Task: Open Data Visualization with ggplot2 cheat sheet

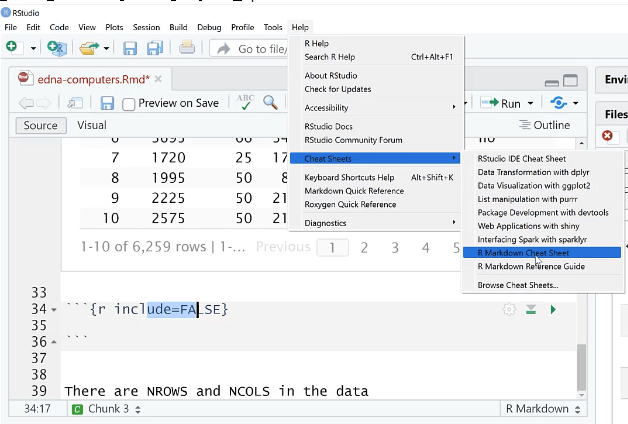Action: coord(542,185)
